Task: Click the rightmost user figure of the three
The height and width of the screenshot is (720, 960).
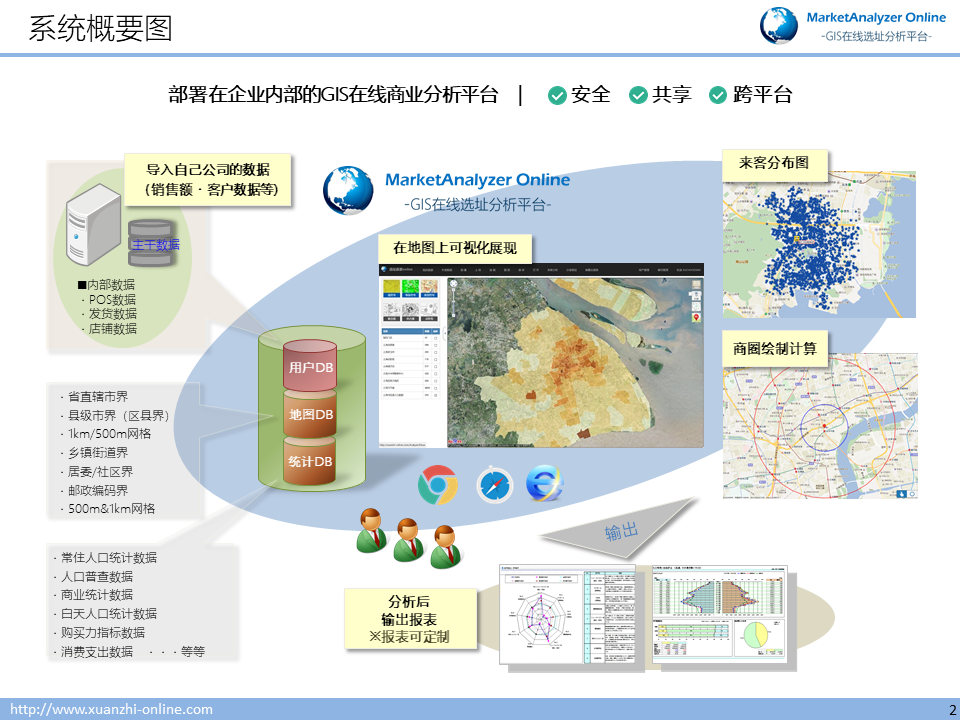Action: [x=446, y=547]
